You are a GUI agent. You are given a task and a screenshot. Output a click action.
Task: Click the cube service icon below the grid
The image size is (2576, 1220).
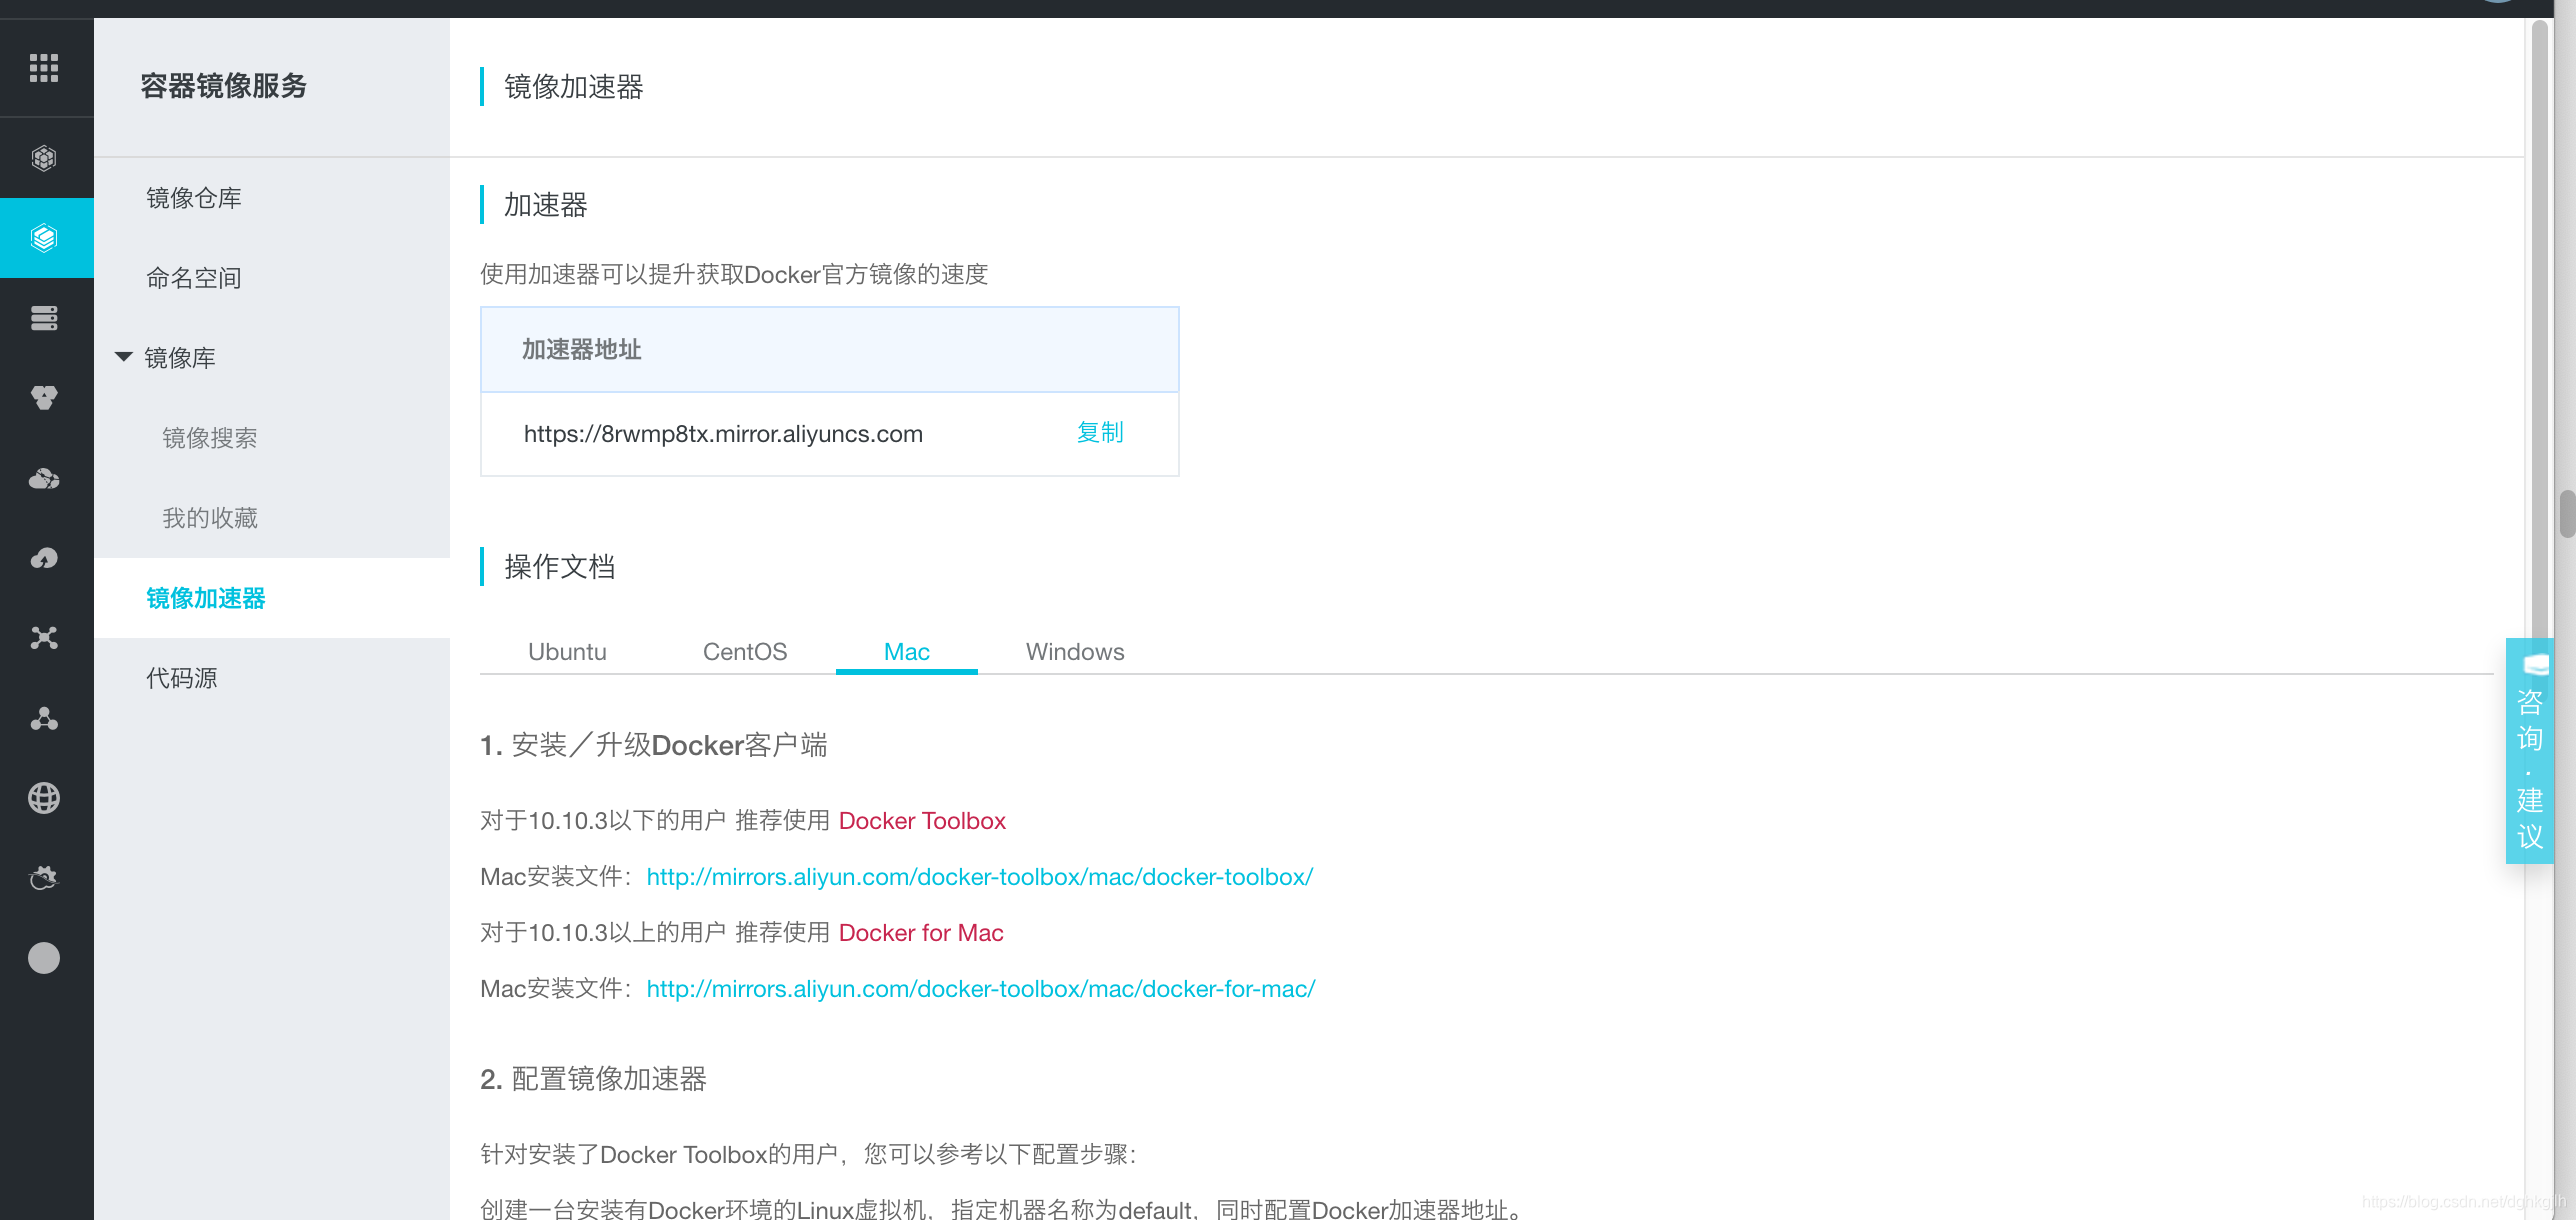coord(44,158)
